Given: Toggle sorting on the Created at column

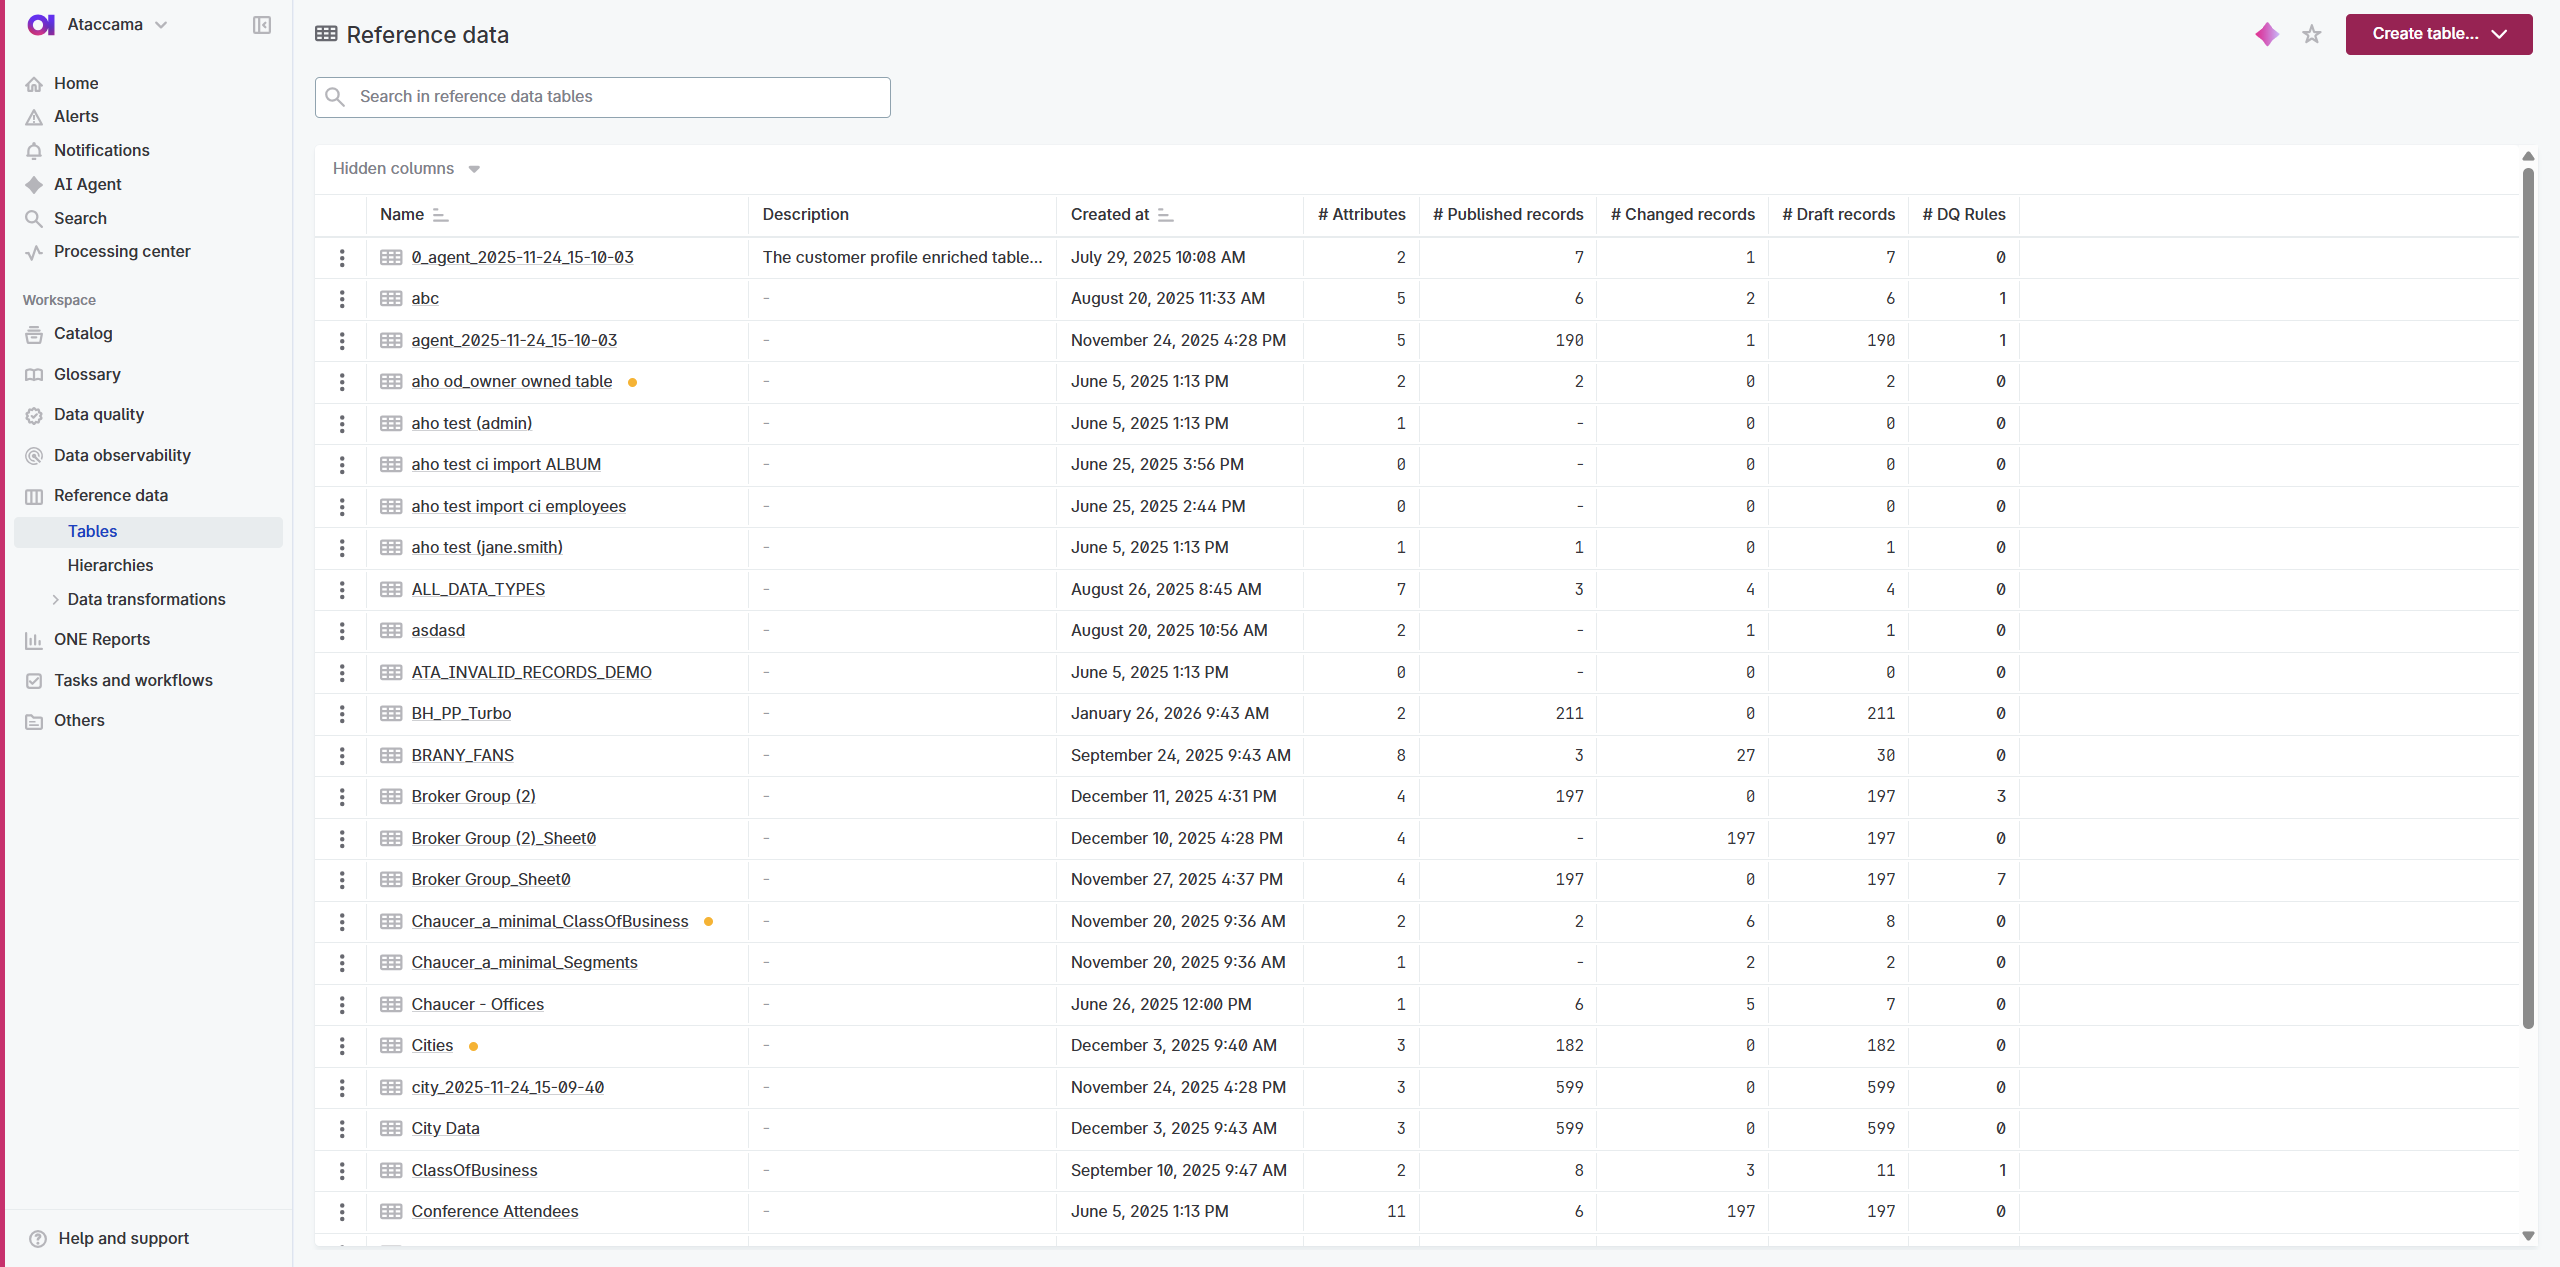Looking at the screenshot, I should click(x=1164, y=214).
